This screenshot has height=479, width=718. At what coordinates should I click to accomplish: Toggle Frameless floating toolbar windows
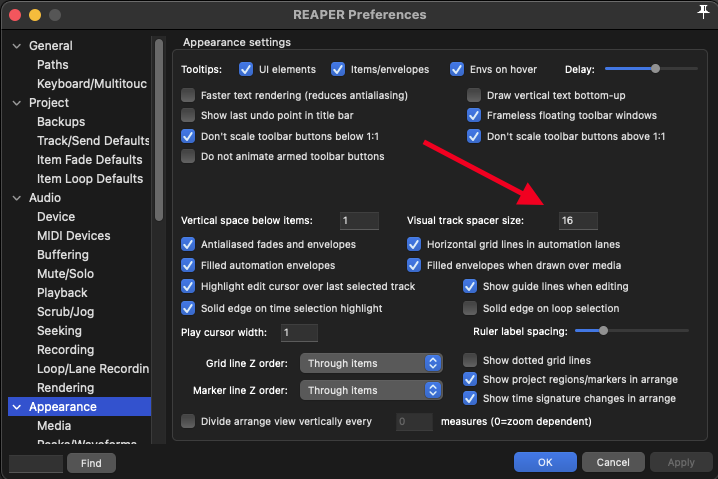(x=474, y=115)
